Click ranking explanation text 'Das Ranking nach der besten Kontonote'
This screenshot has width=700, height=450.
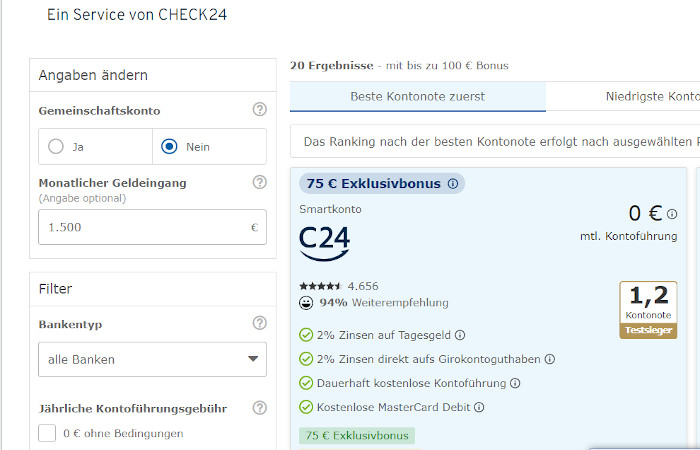pyautogui.click(x=420, y=142)
